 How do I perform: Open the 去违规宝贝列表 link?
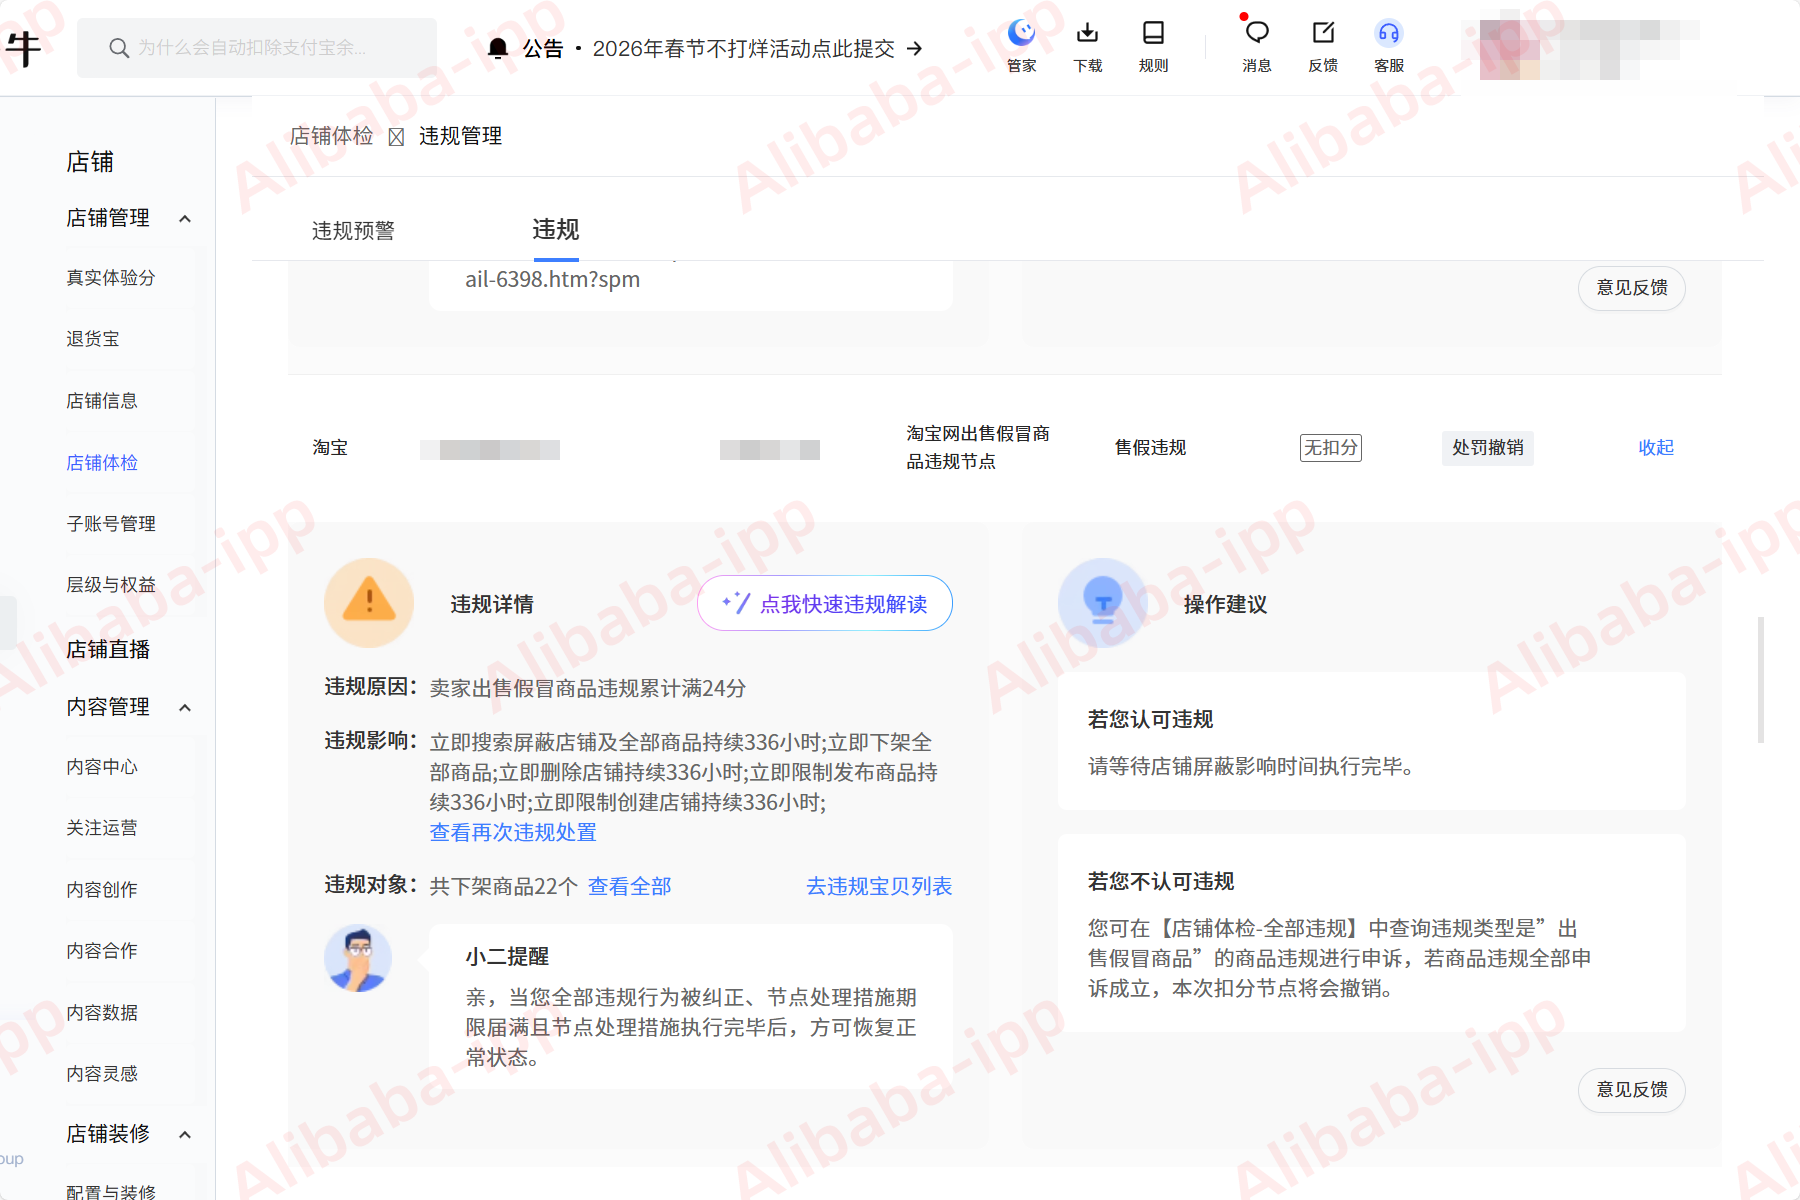[879, 886]
